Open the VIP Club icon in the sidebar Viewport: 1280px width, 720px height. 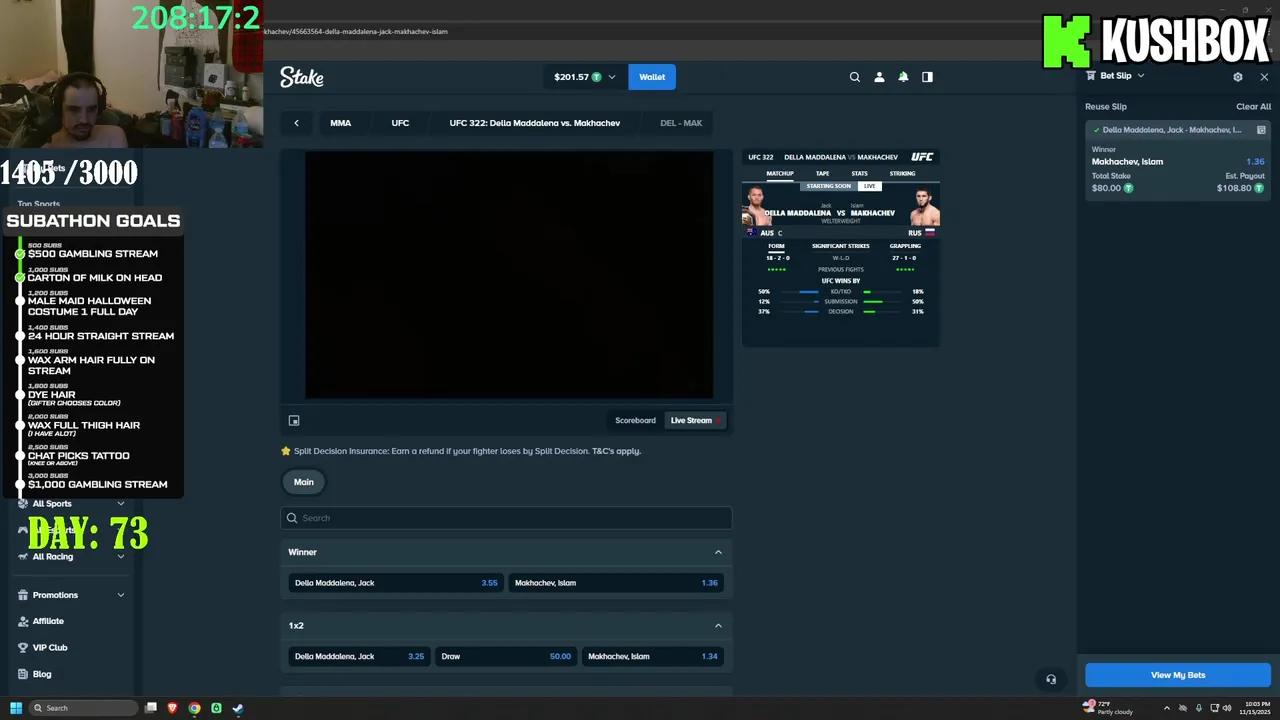[23, 648]
